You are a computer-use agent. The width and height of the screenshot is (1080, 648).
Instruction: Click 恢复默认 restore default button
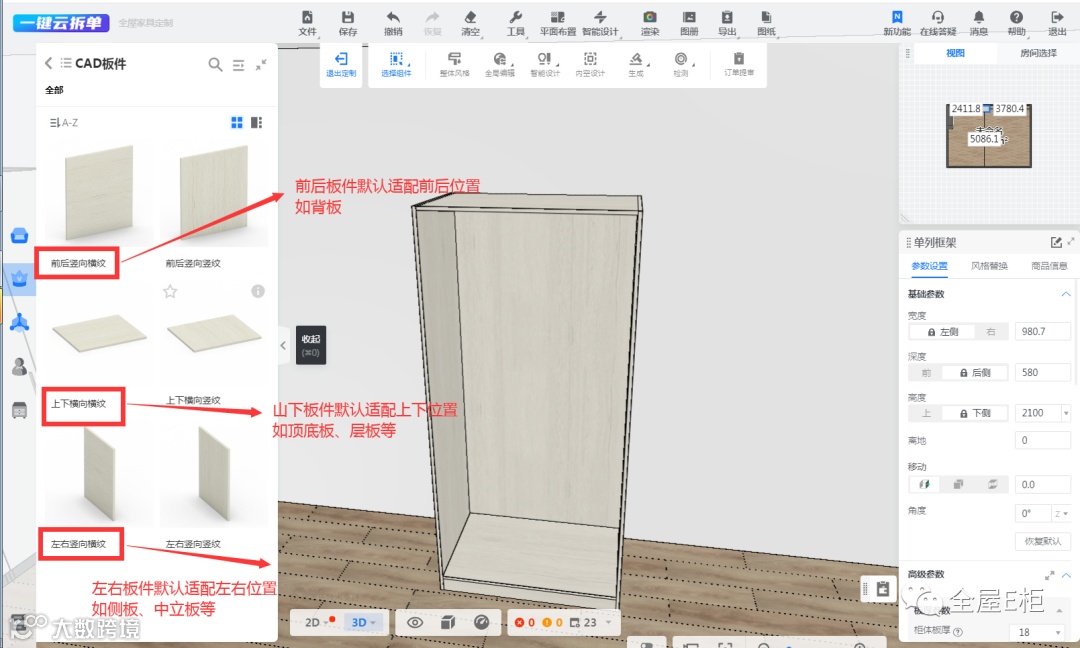coord(1043,541)
